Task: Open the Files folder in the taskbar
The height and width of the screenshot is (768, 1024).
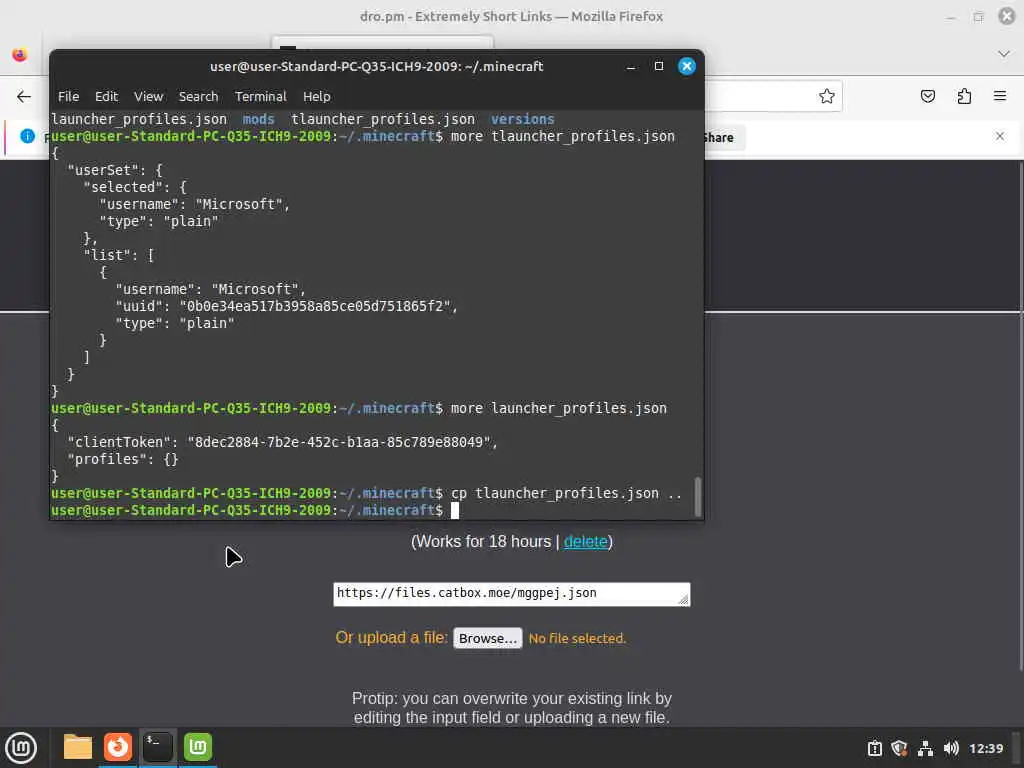Action: pos(78,747)
